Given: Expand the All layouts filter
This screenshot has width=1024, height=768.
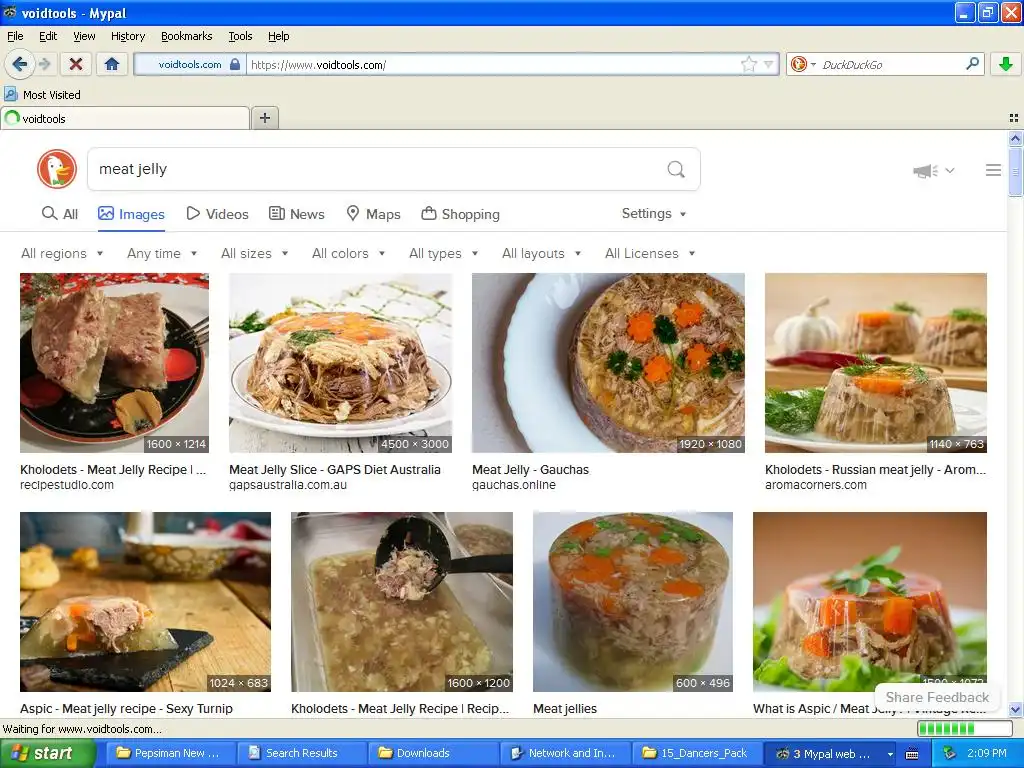Looking at the screenshot, I should pos(541,253).
